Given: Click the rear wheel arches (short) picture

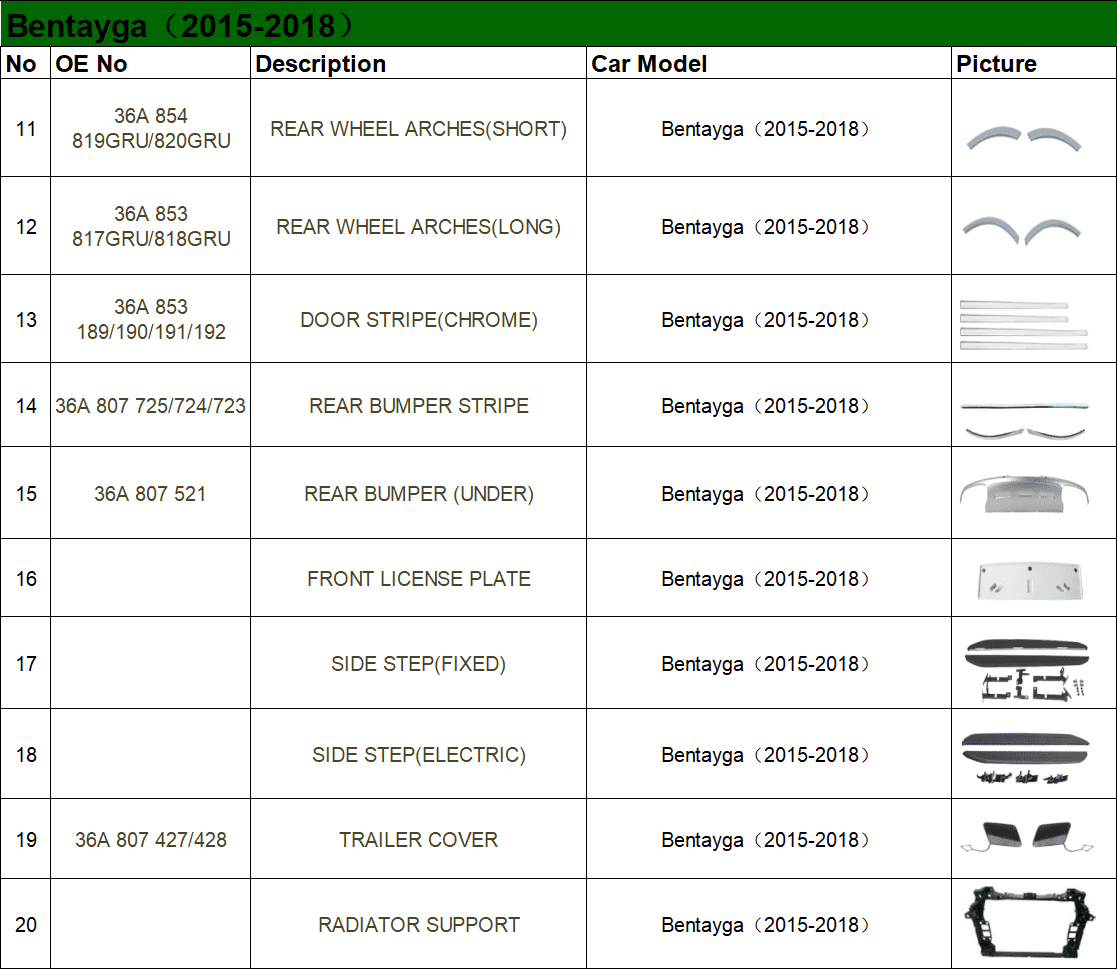Looking at the screenshot, I should tap(1025, 137).
